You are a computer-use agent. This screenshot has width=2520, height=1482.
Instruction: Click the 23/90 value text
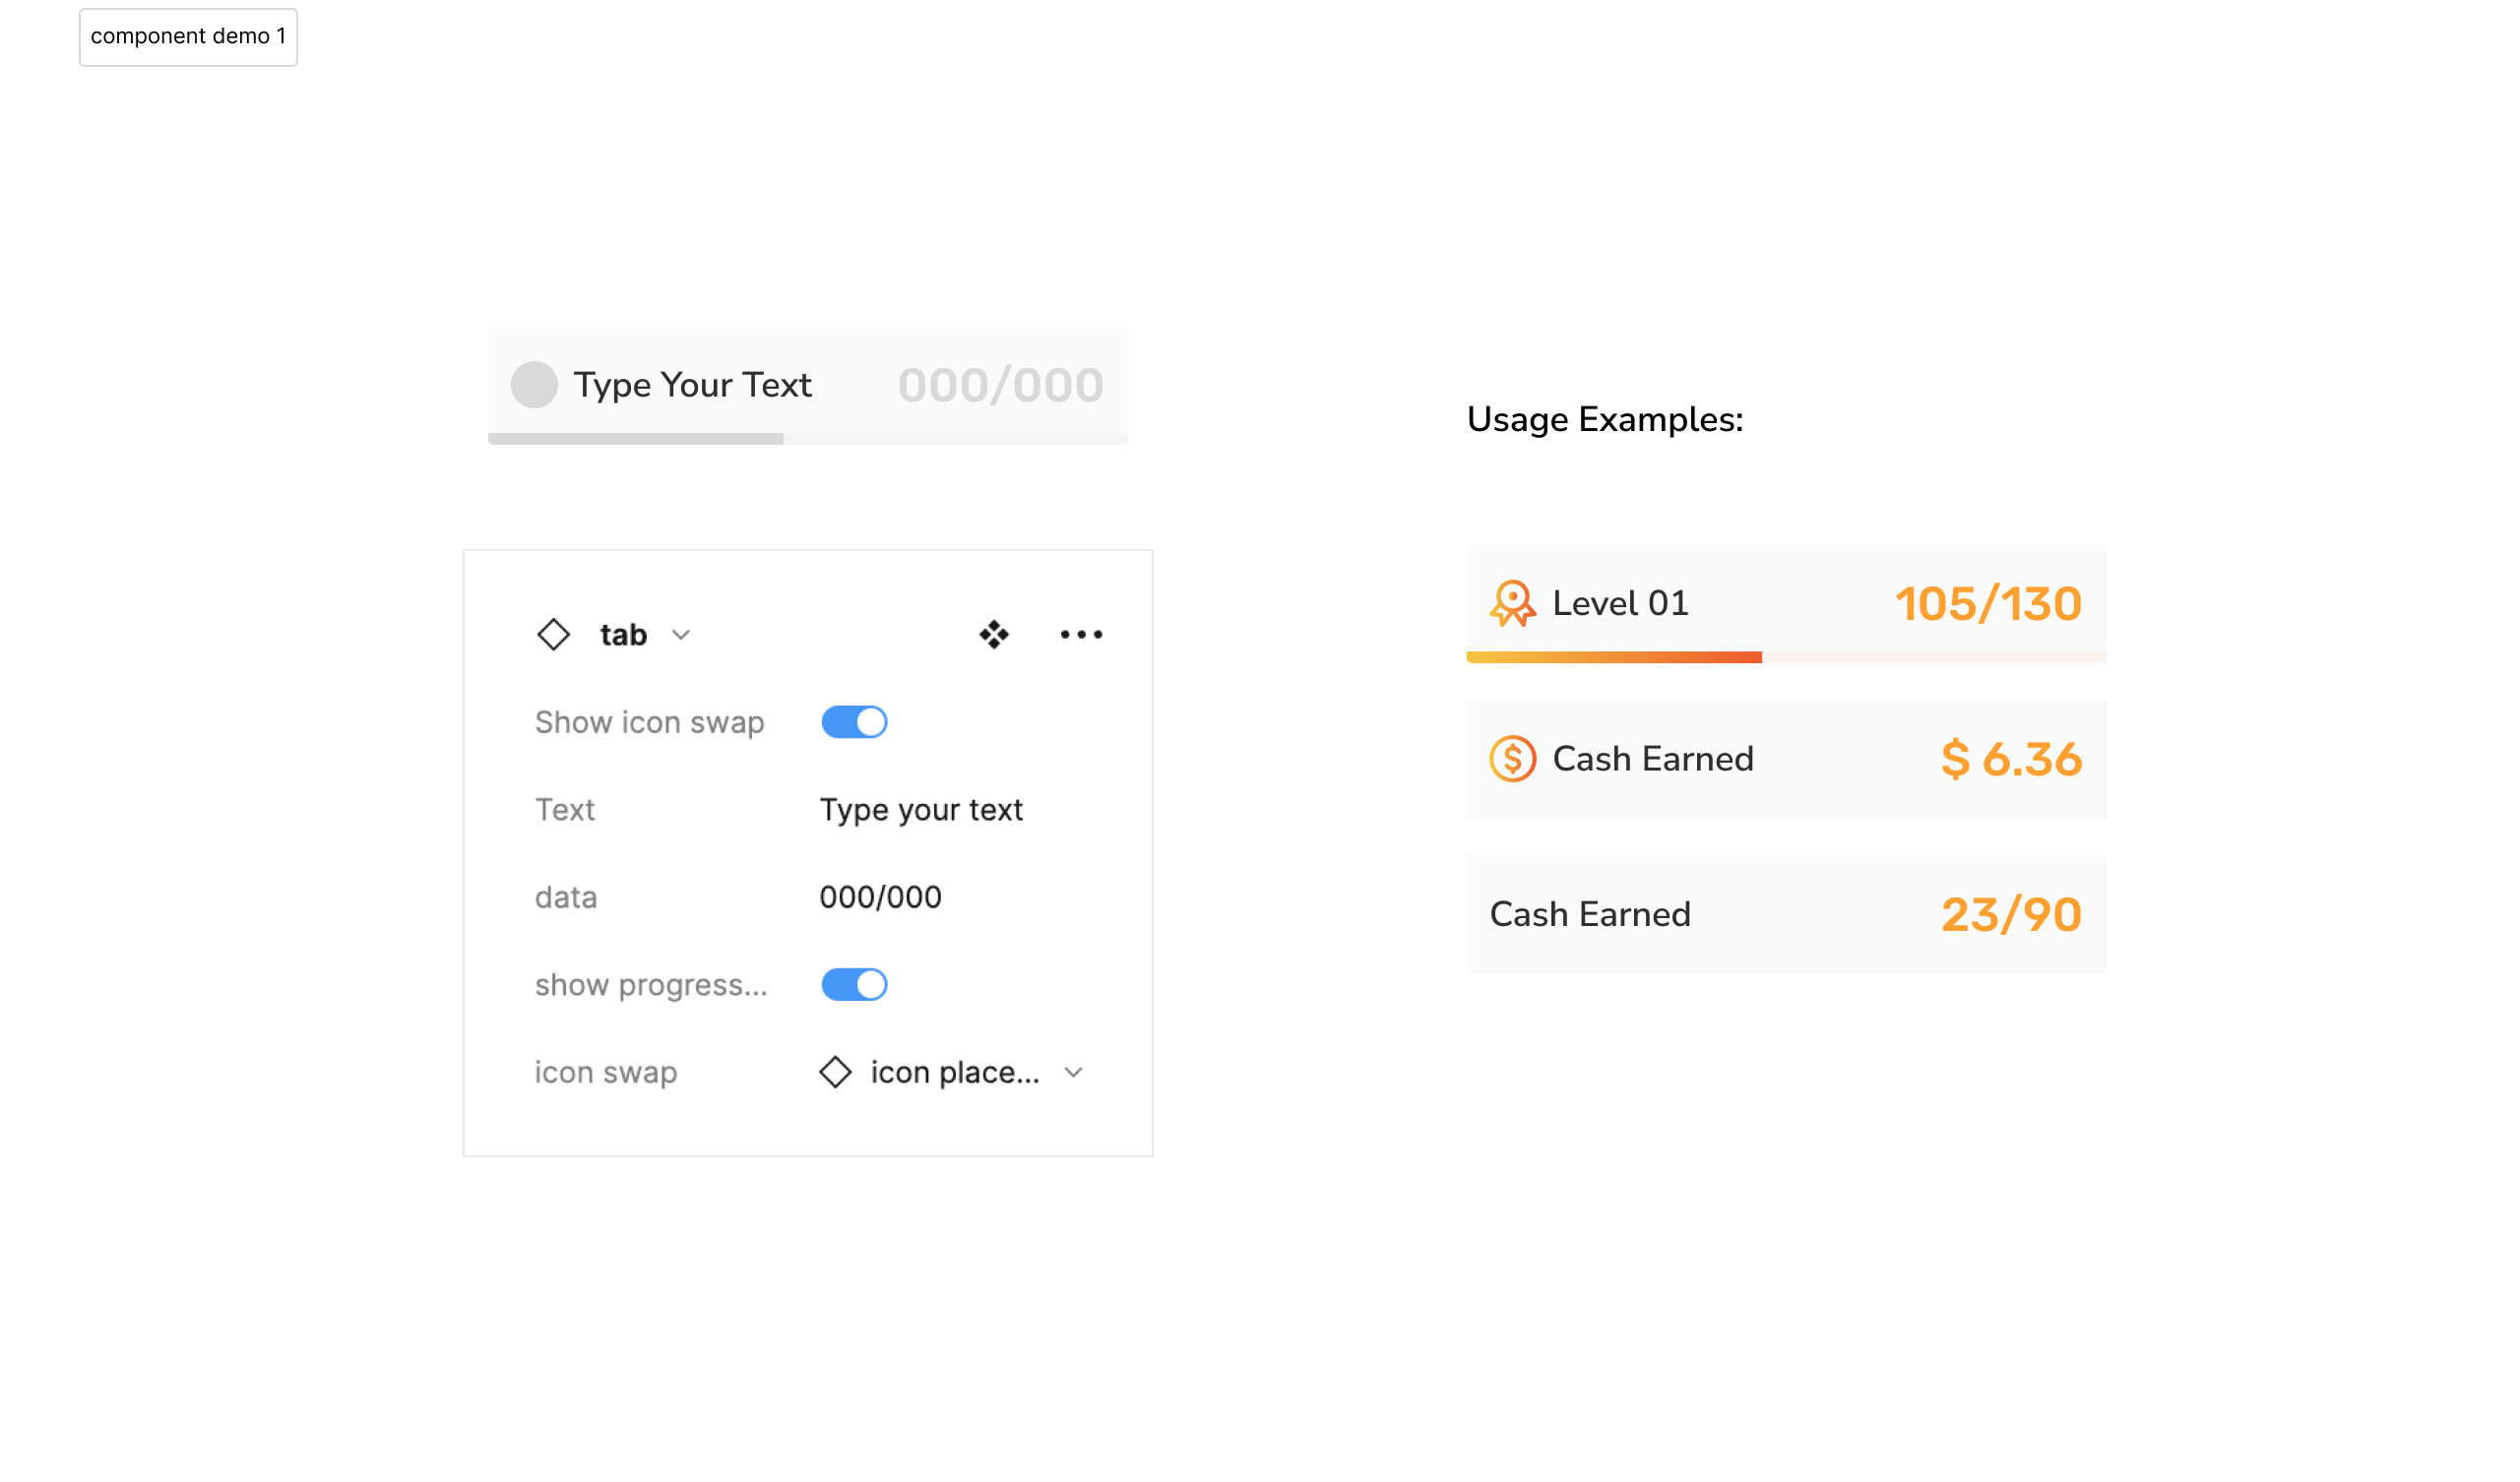pyautogui.click(x=2011, y=914)
